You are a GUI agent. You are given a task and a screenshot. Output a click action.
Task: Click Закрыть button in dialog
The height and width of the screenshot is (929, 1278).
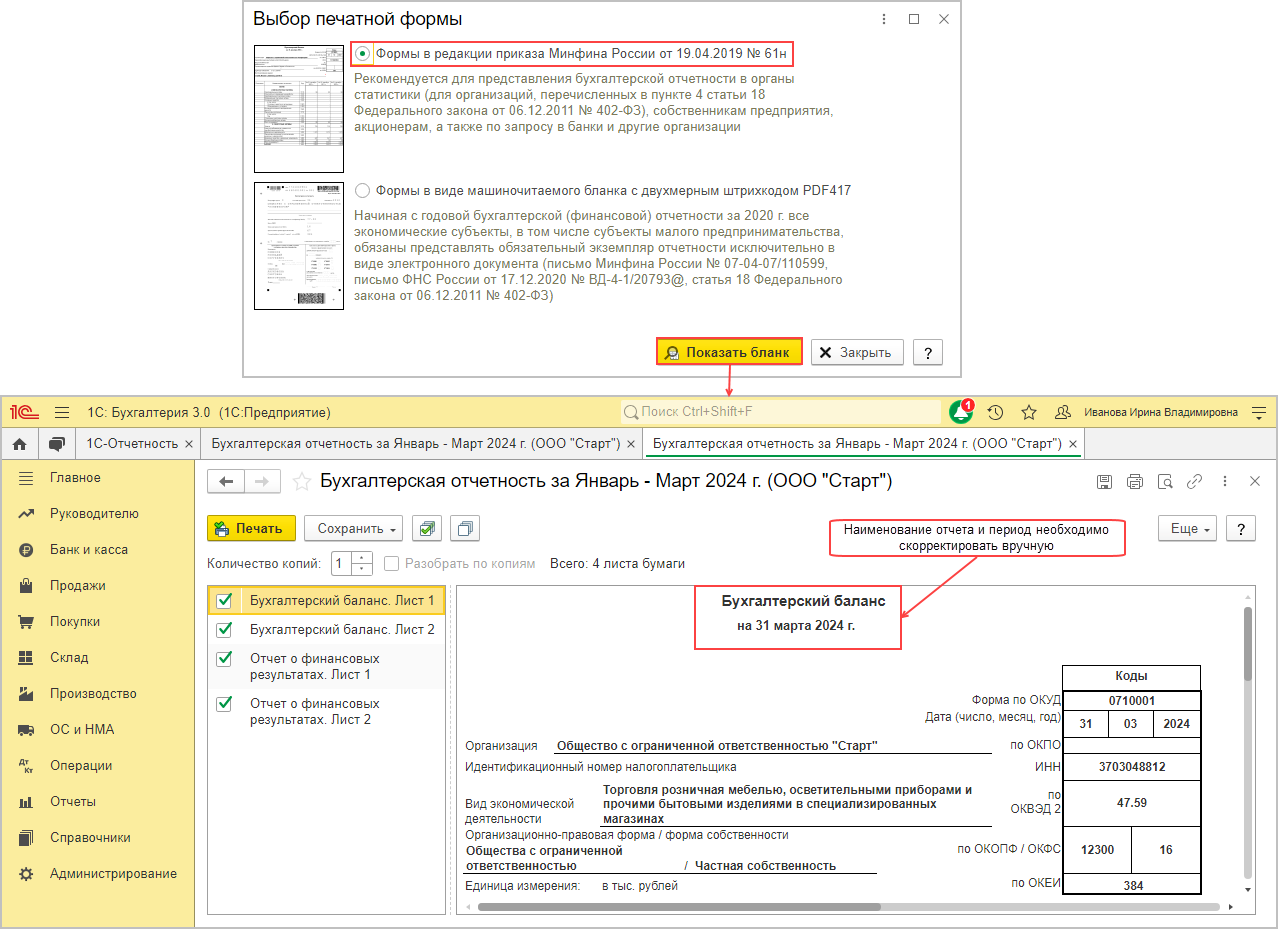tap(857, 352)
